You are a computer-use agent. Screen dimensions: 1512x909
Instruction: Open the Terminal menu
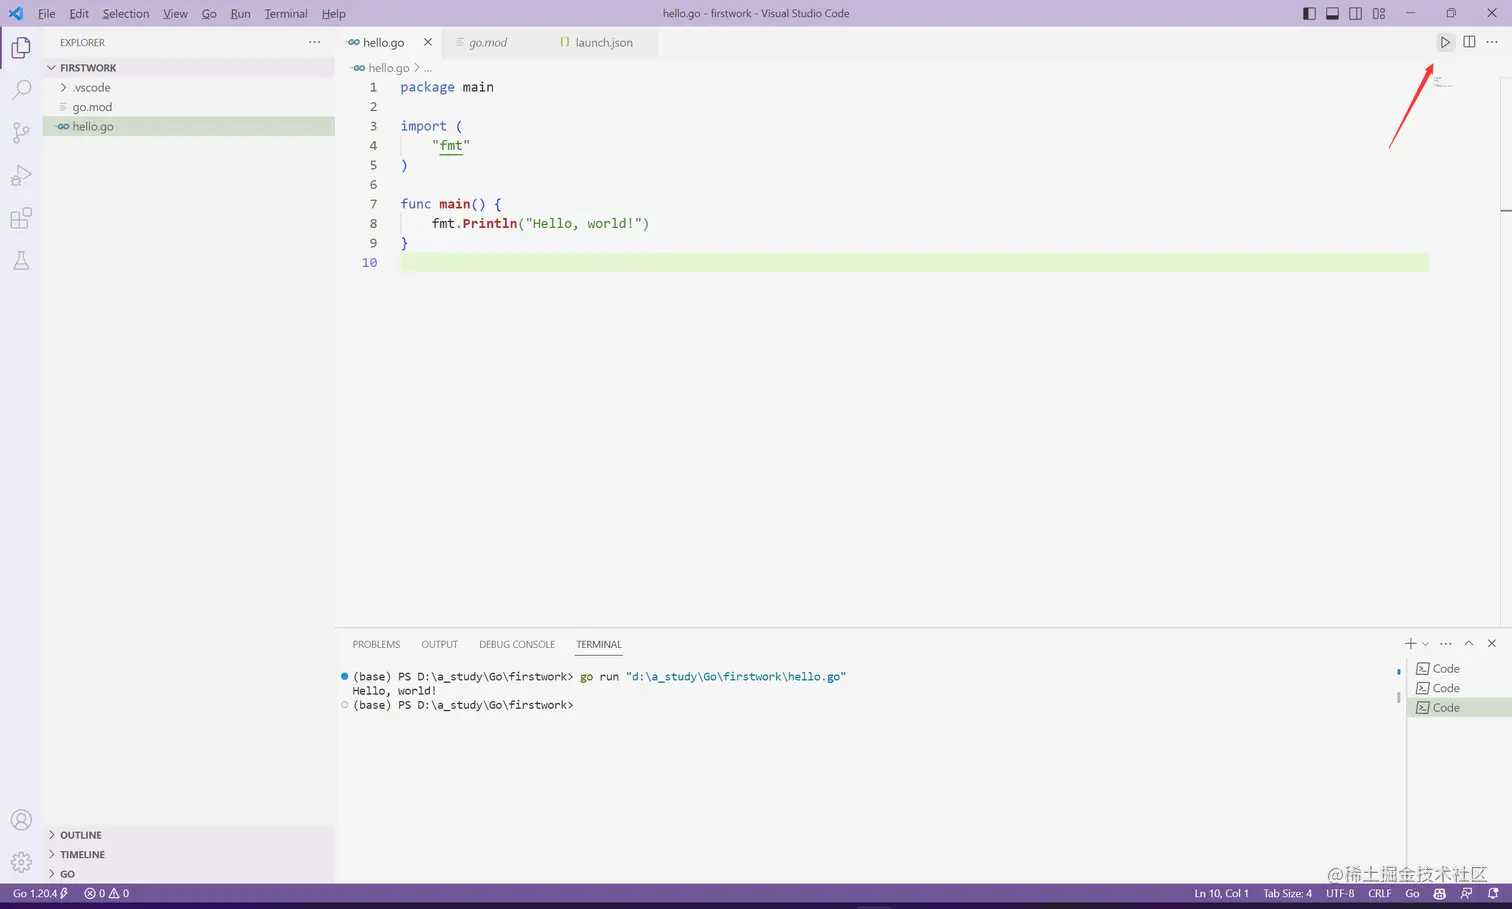pos(286,13)
